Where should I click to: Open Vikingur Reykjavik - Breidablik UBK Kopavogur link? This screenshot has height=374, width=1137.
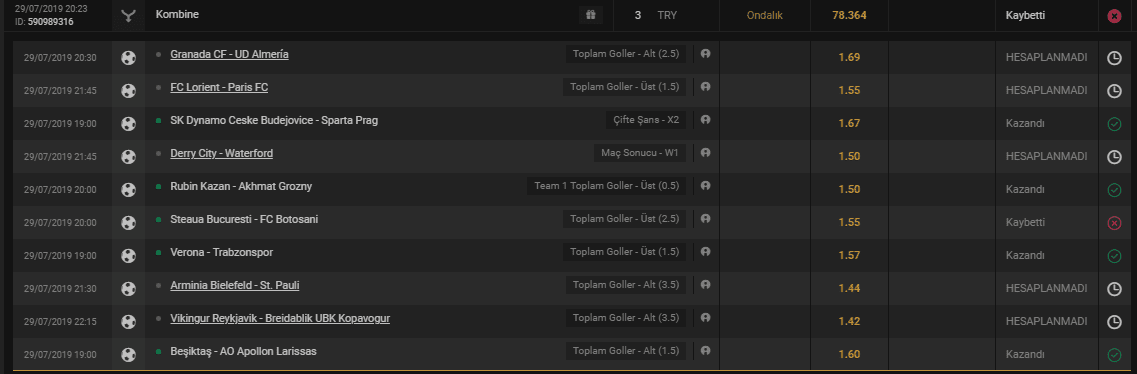(280, 319)
